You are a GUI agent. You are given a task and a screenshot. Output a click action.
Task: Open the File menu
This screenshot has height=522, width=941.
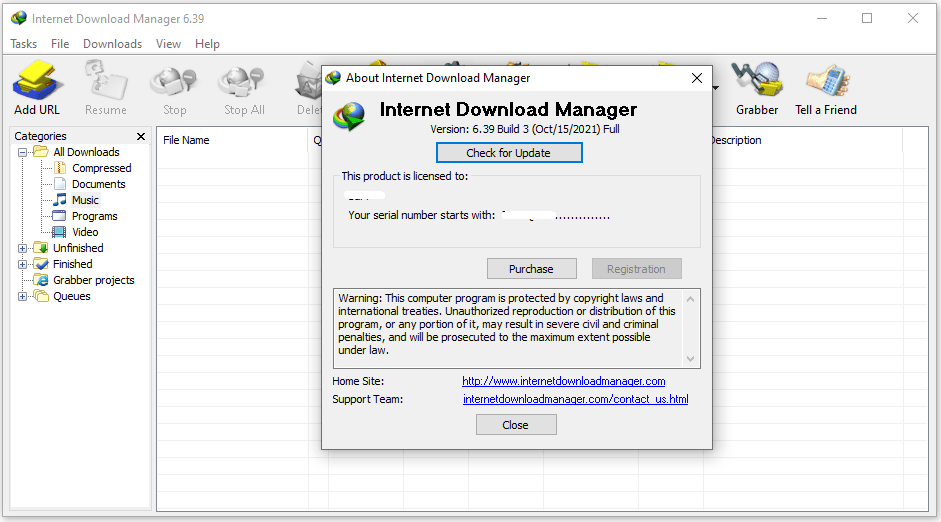pos(60,44)
